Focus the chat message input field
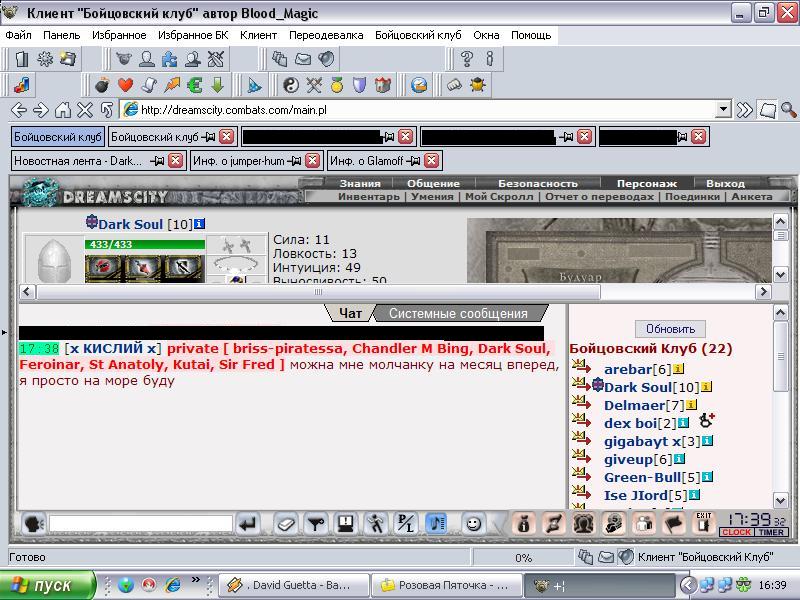The height and width of the screenshot is (600, 800). click(141, 523)
